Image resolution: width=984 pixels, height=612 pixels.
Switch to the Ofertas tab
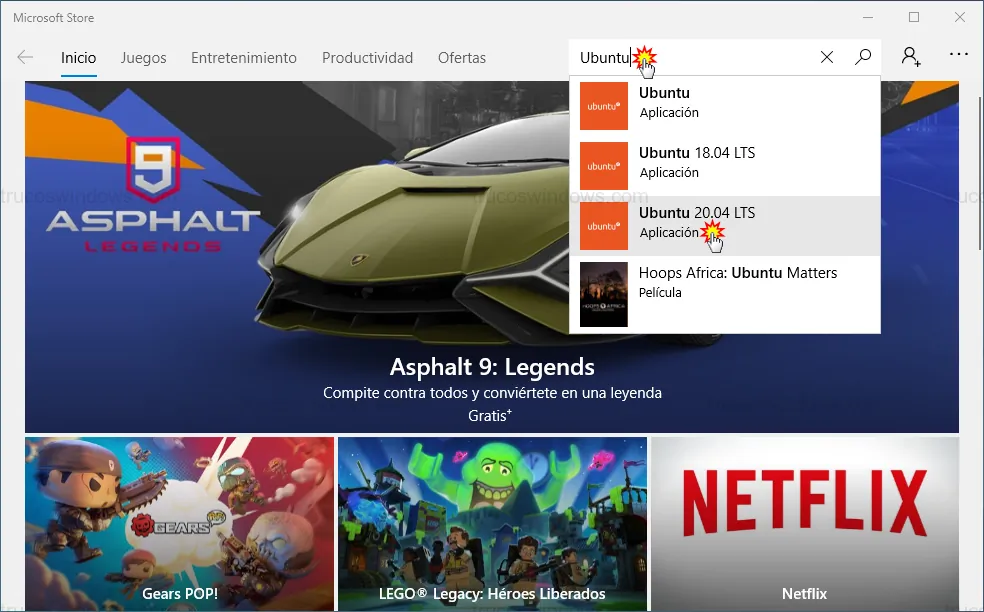[x=462, y=58]
